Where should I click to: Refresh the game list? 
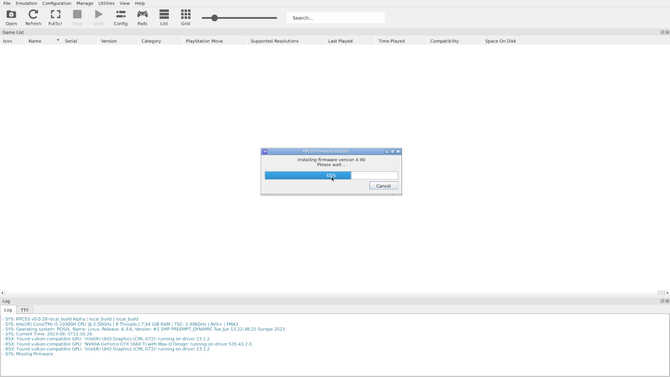tap(33, 18)
